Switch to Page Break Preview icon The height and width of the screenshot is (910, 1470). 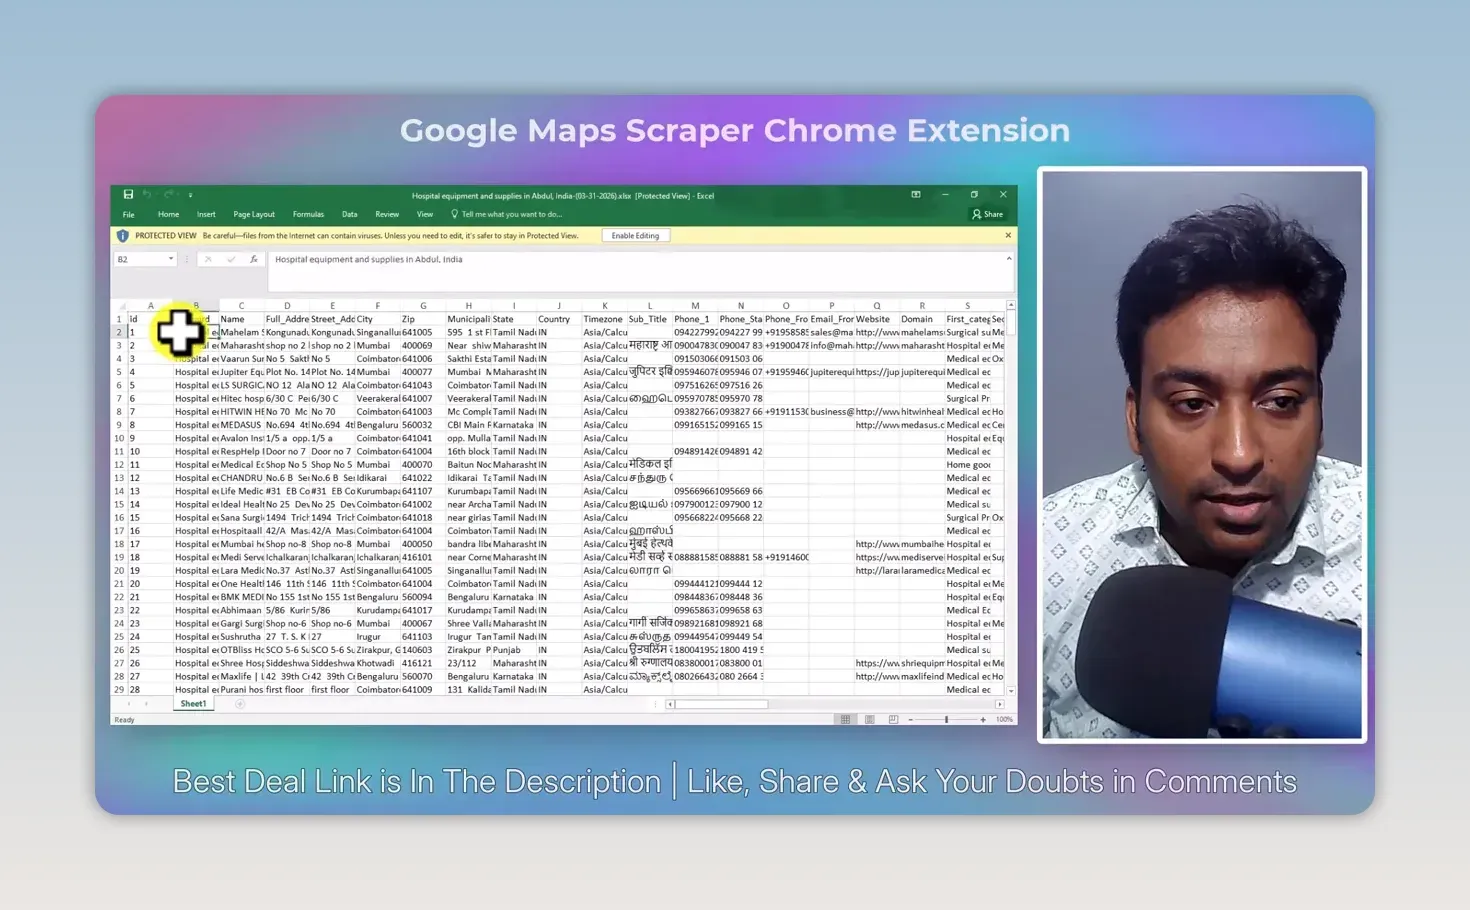coord(893,719)
